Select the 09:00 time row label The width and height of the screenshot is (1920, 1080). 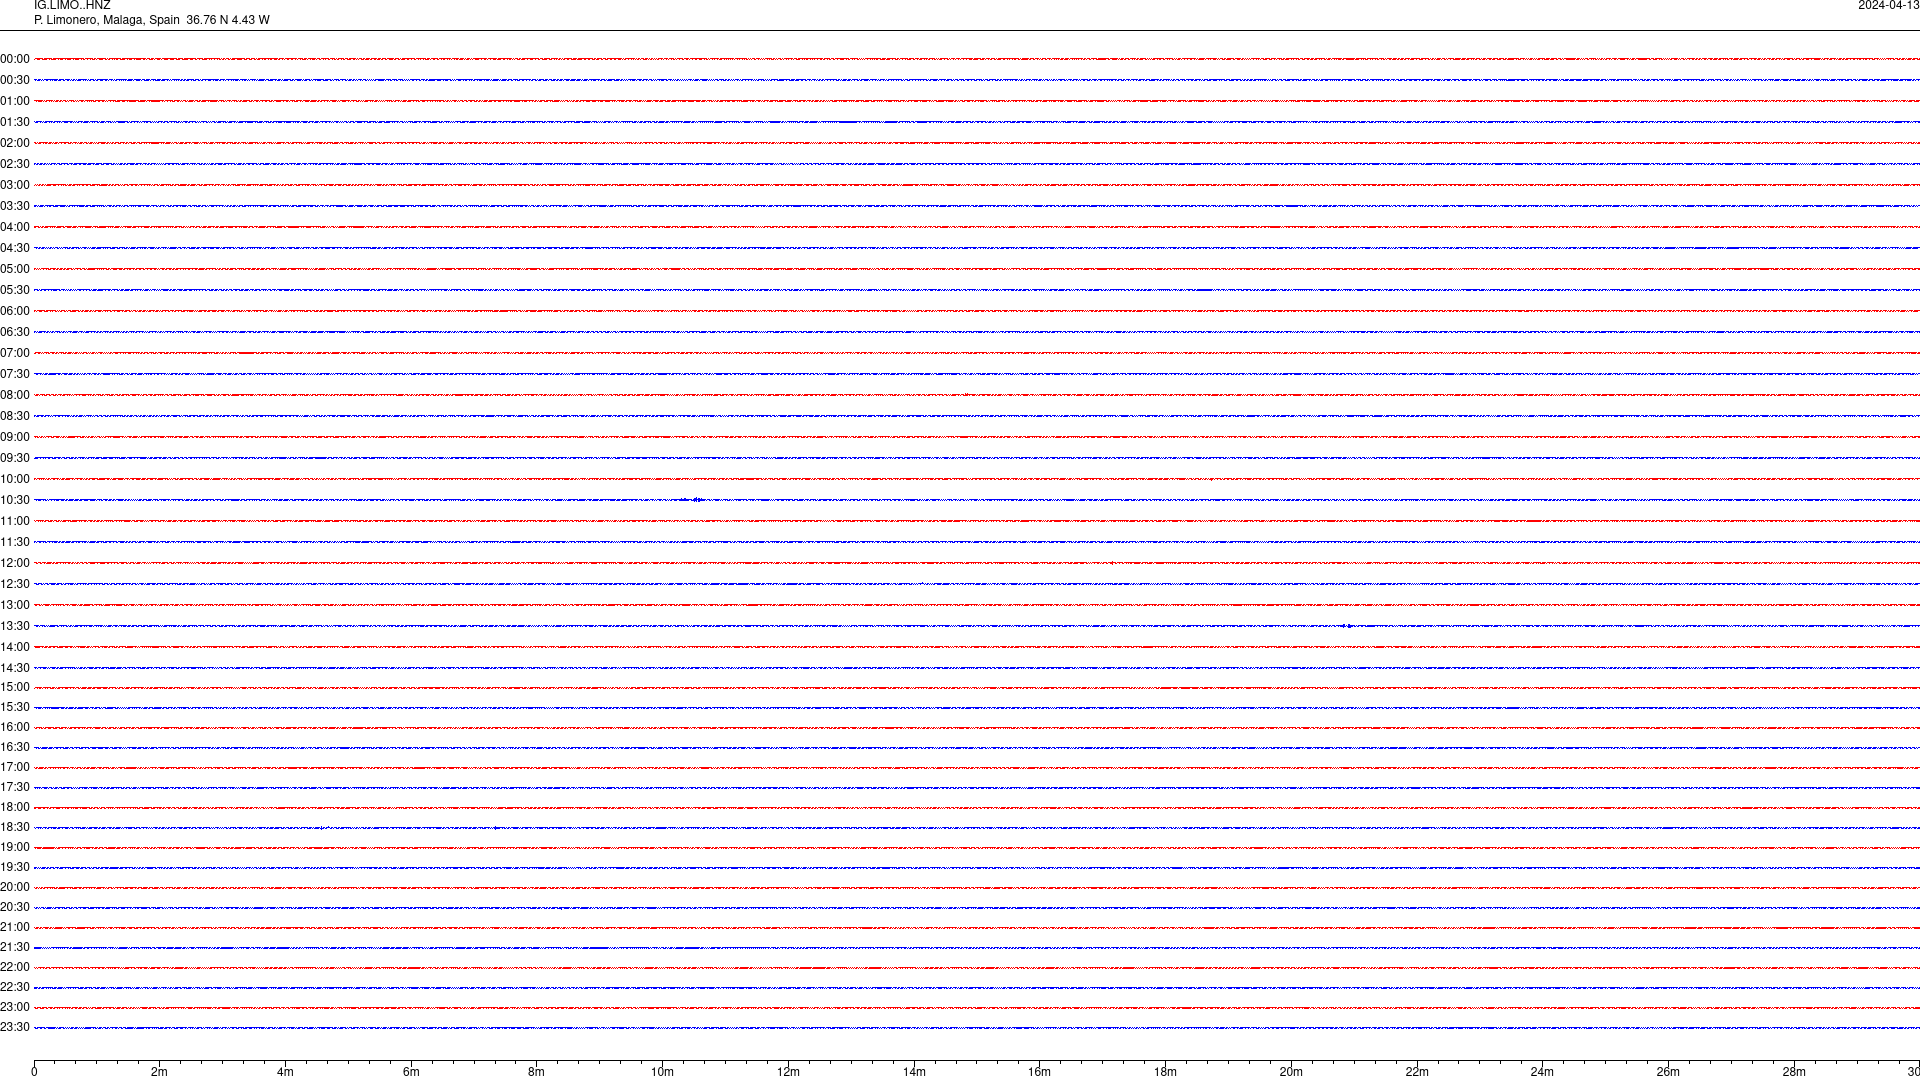tap(15, 437)
